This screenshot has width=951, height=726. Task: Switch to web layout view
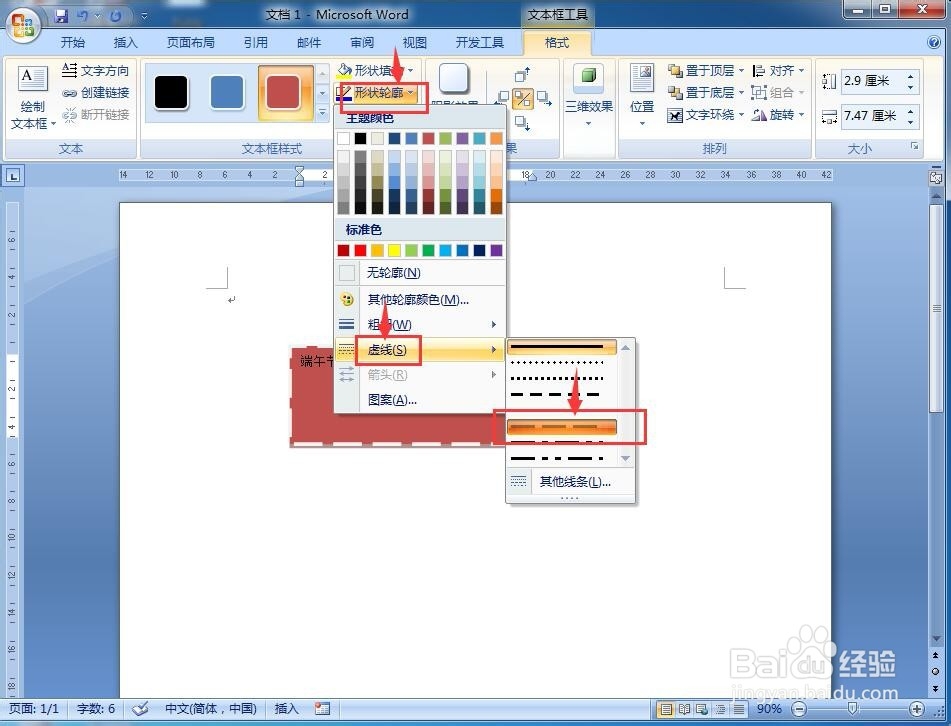(702, 708)
